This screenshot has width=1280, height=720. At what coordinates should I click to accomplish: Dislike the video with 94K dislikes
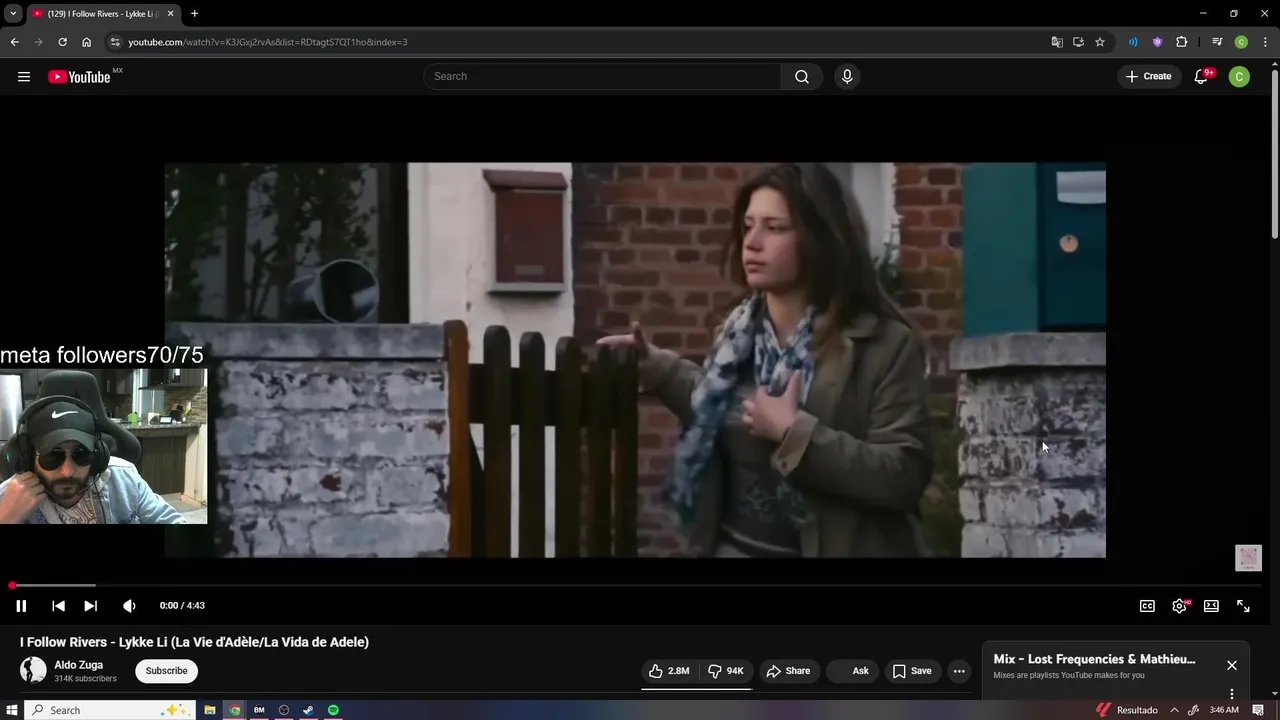coord(726,671)
